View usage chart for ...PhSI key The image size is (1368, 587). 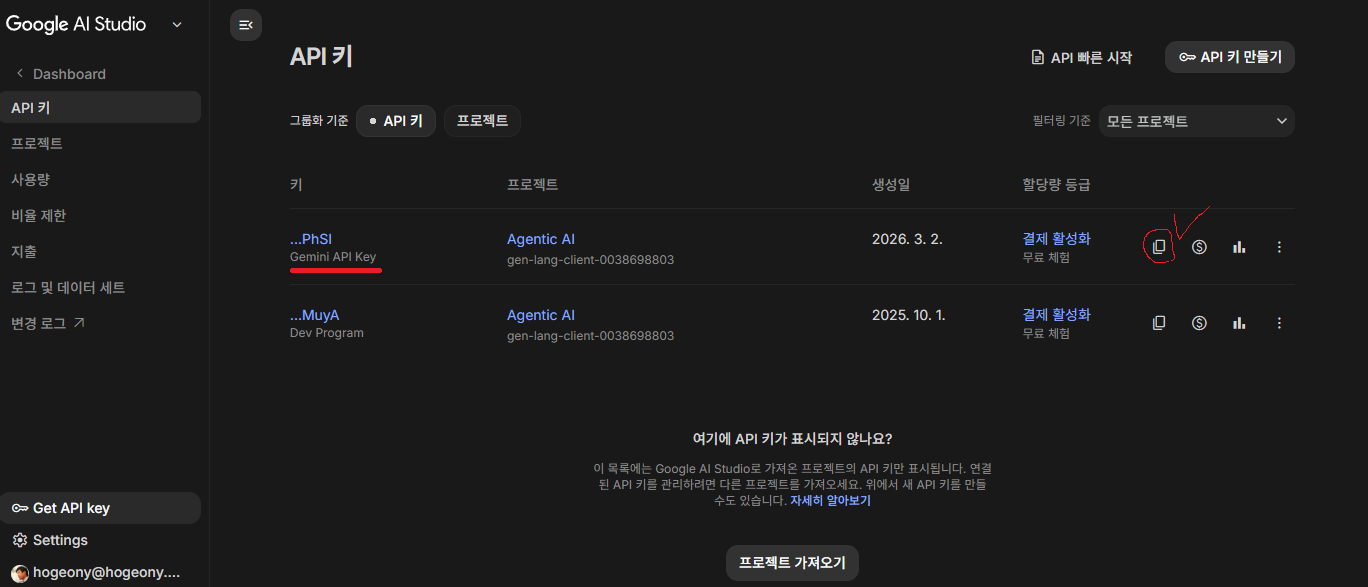pos(1239,247)
